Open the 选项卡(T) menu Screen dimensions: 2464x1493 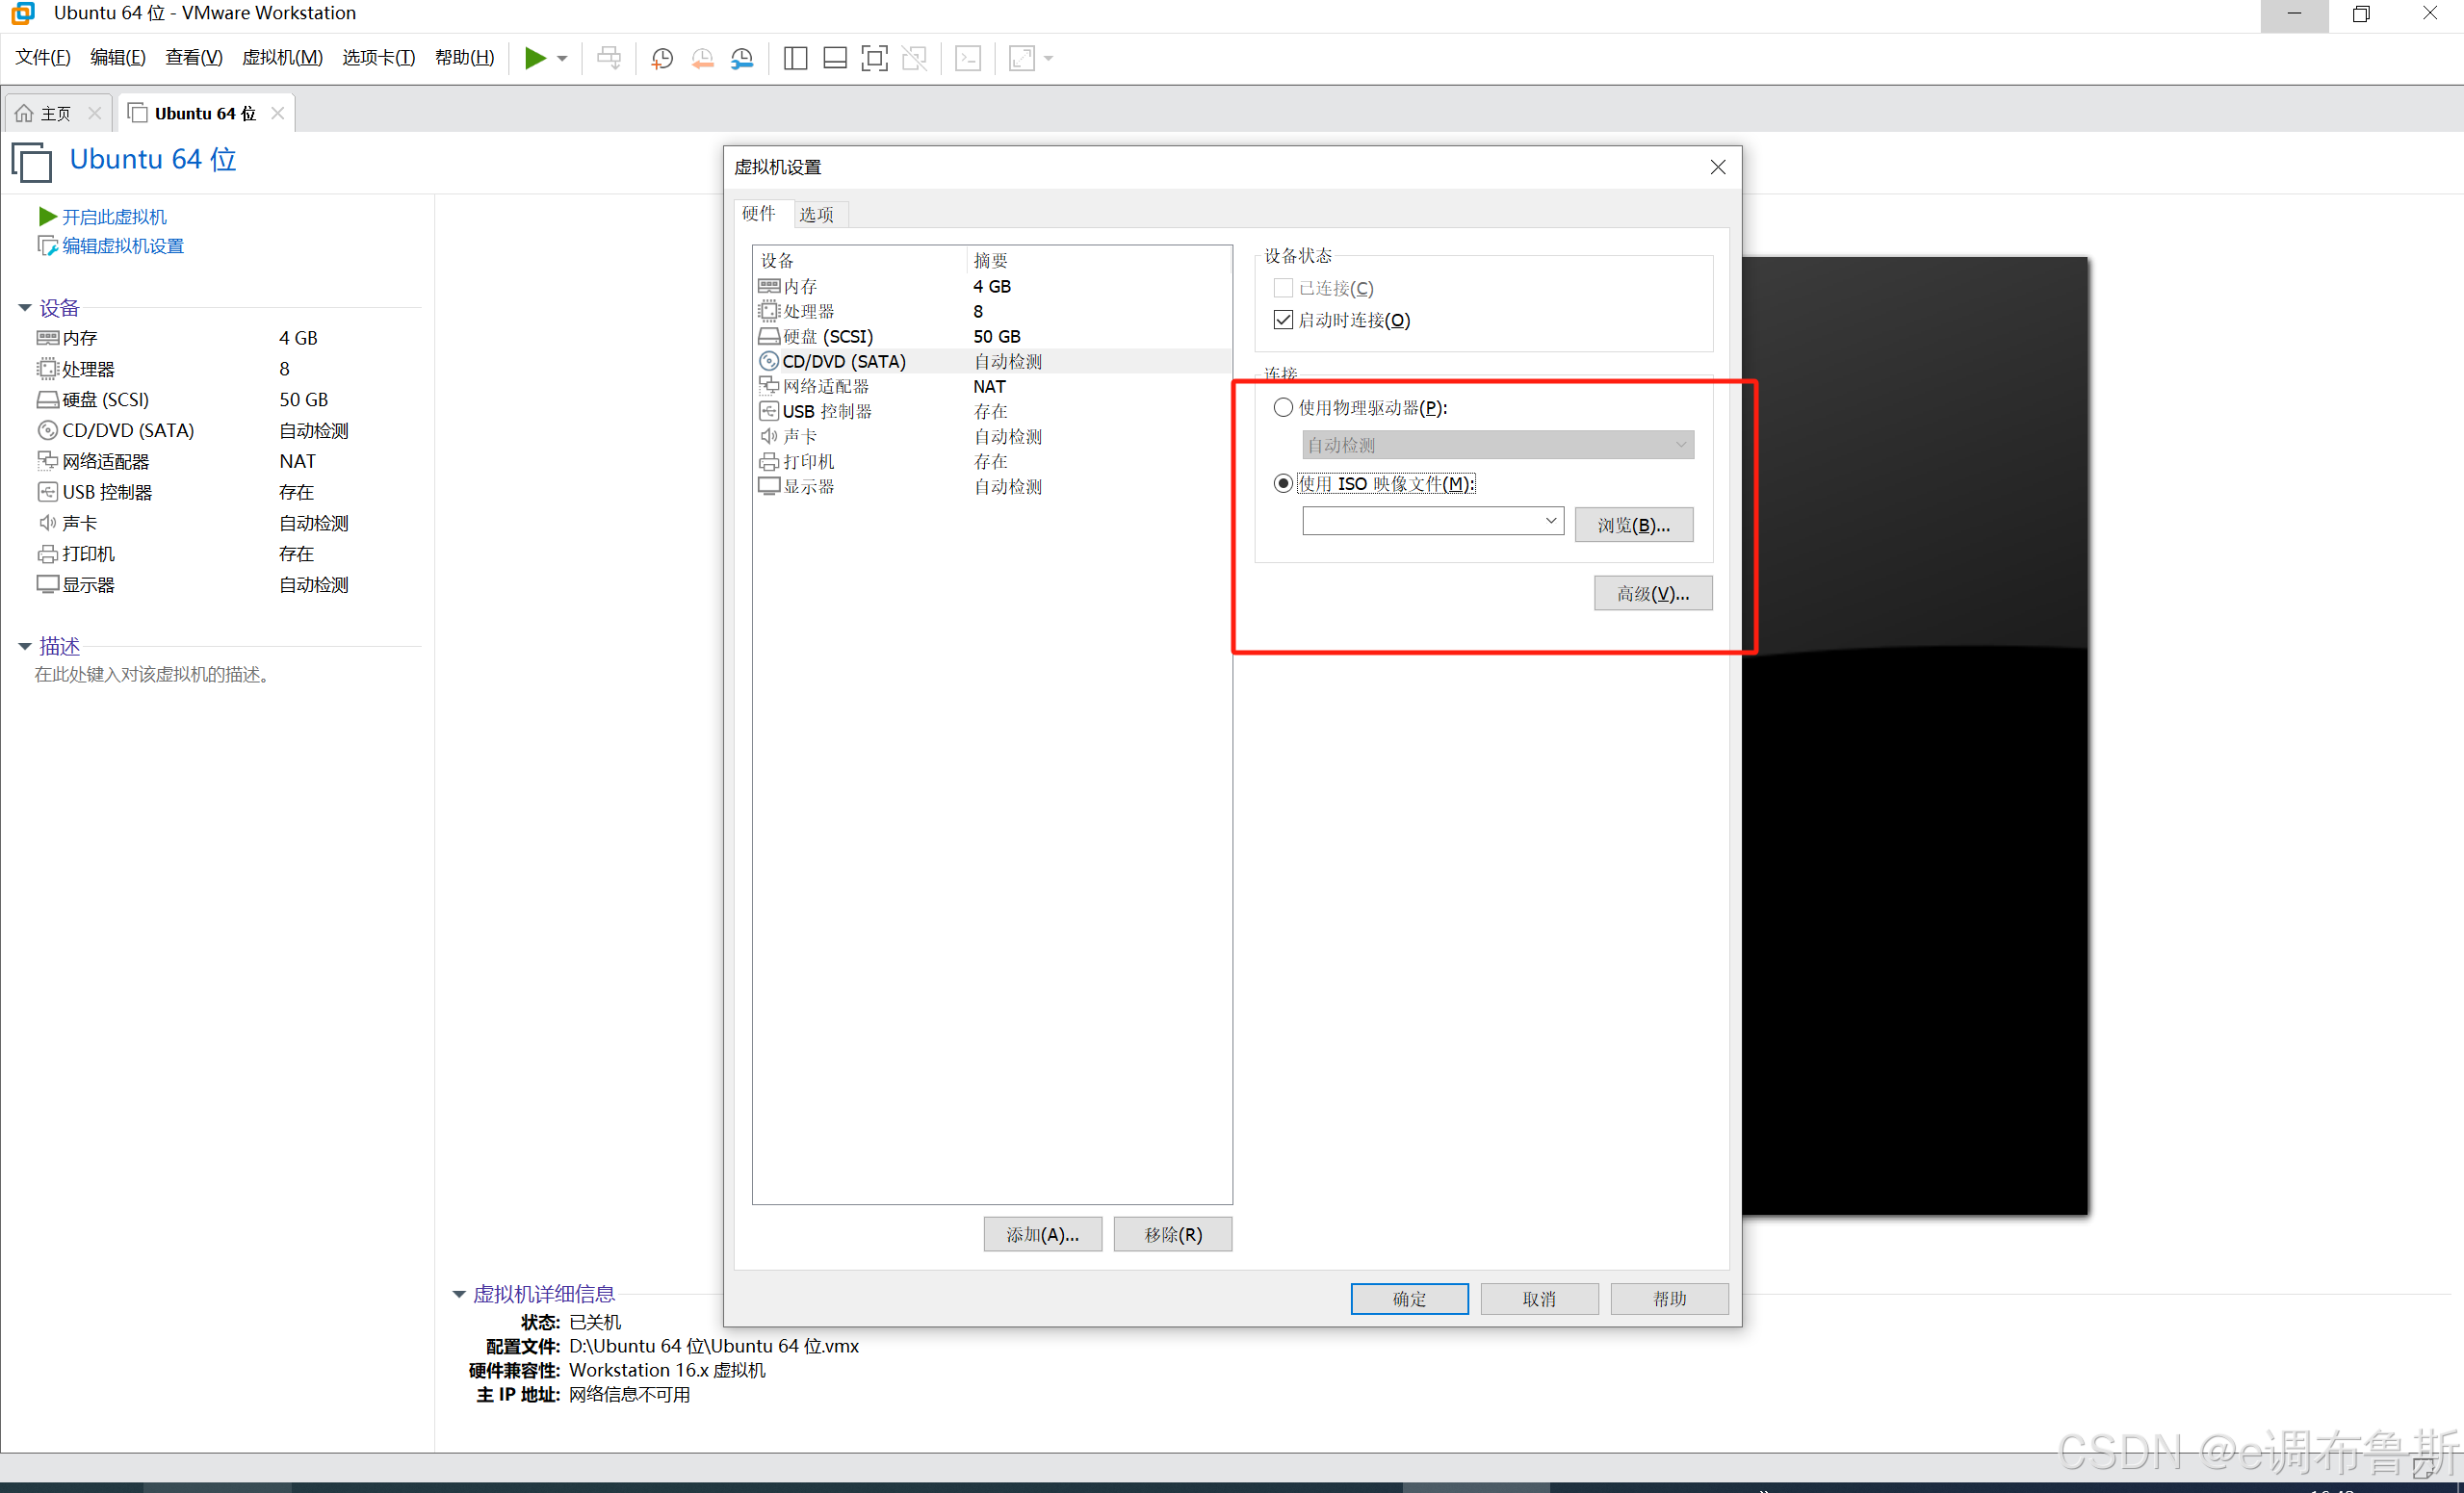(379, 57)
